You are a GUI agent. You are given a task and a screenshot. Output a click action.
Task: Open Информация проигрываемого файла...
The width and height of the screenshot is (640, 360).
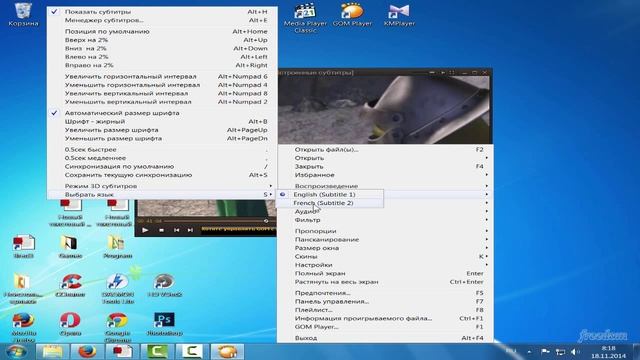coord(385,318)
